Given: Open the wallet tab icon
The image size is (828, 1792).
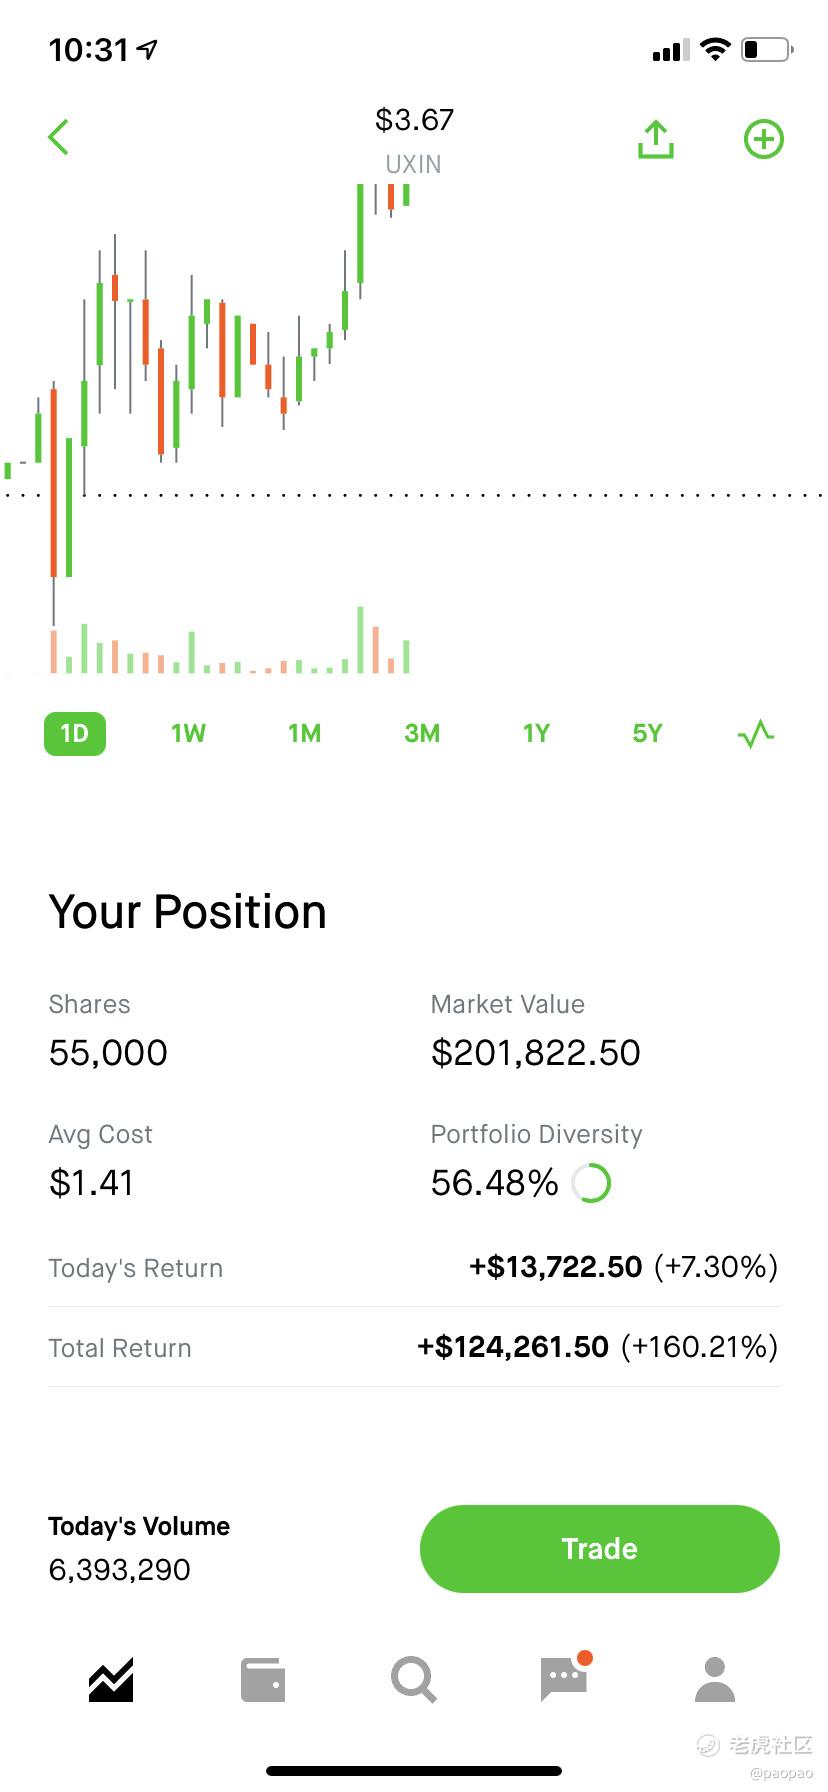Looking at the screenshot, I should click(x=263, y=1680).
